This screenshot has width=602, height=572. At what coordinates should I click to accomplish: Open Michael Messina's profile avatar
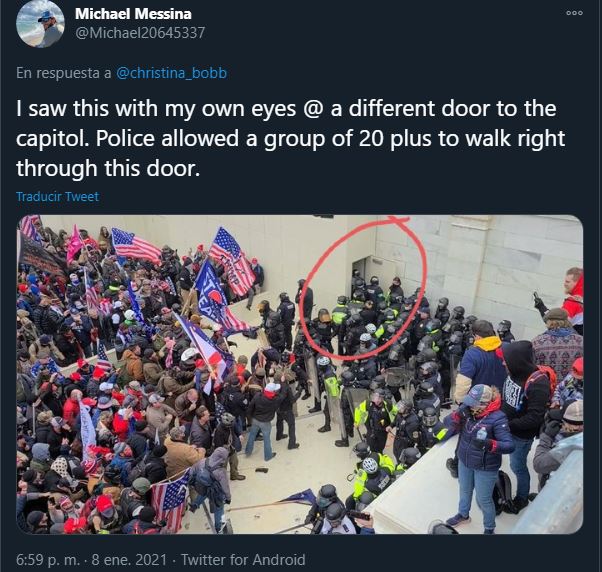40,24
